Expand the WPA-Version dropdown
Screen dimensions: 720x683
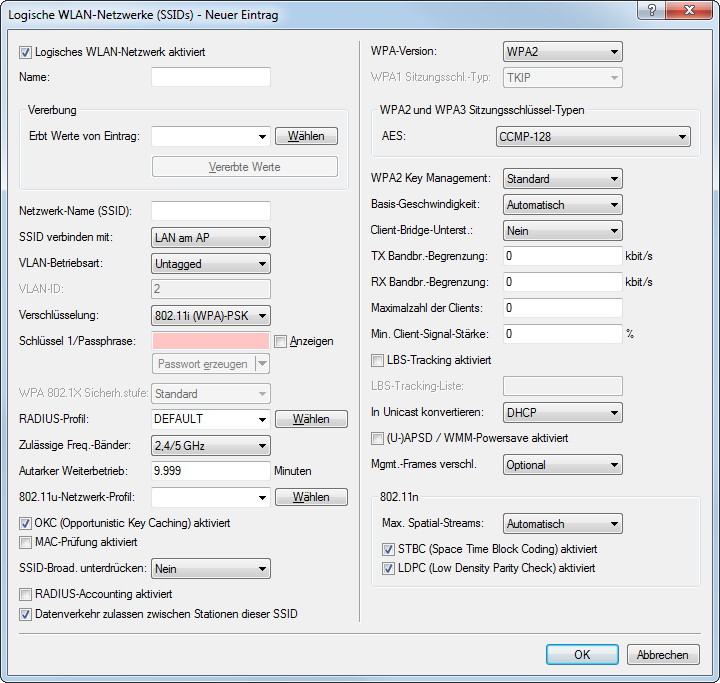[x=562, y=51]
